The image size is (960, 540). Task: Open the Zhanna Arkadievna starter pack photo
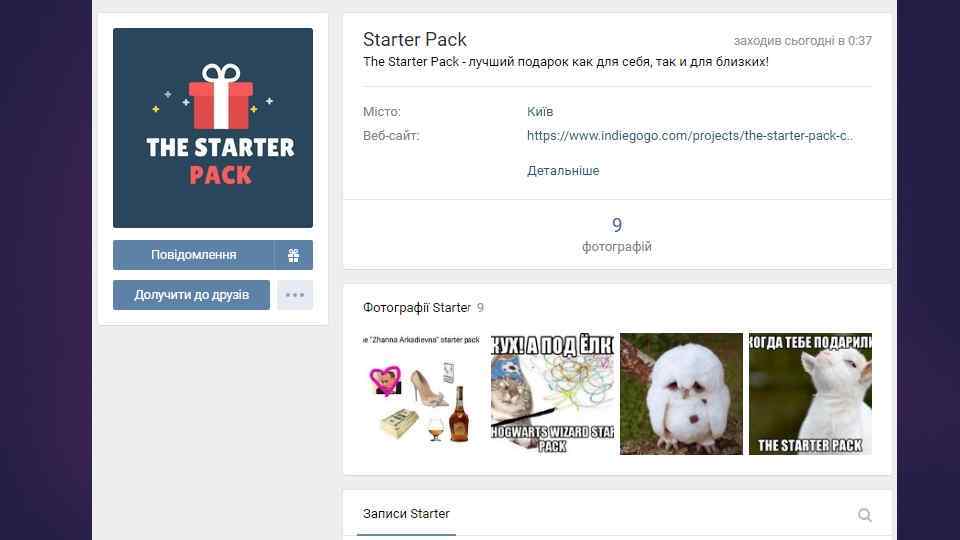coord(423,394)
